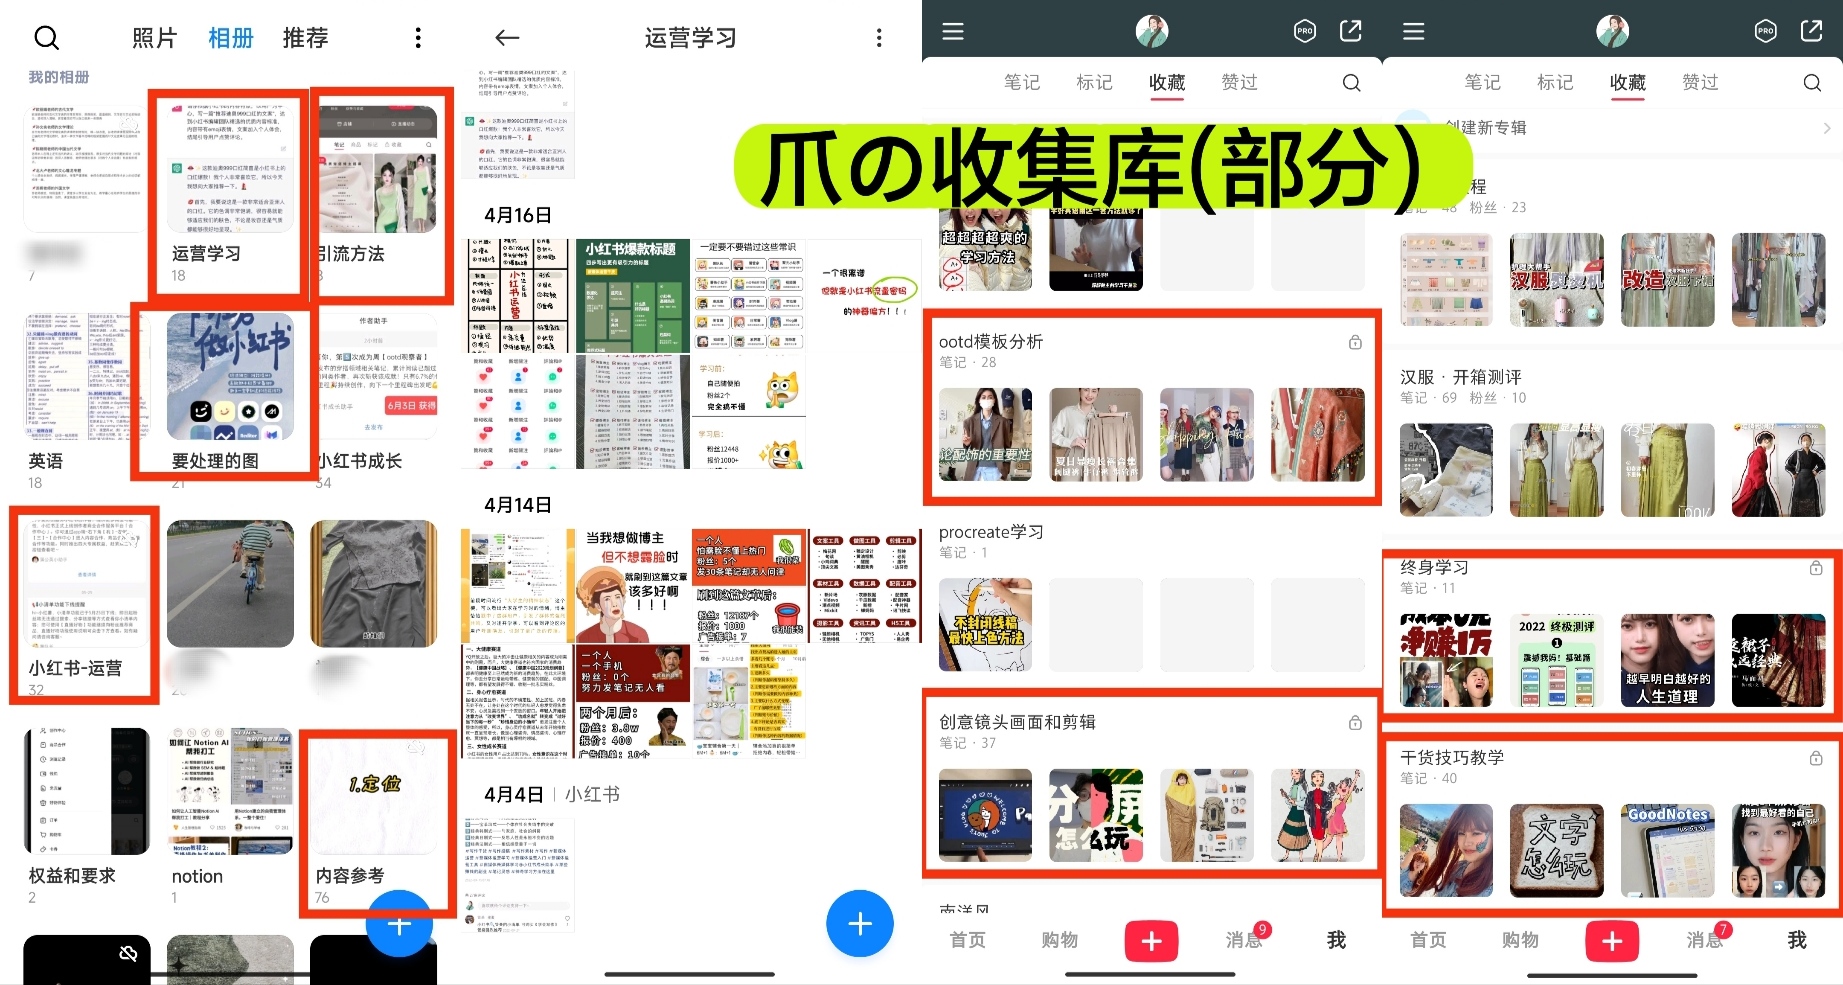This screenshot has height=985, width=1843.
Task: Expand the 创建新专辑 row chevron
Action: [1827, 128]
